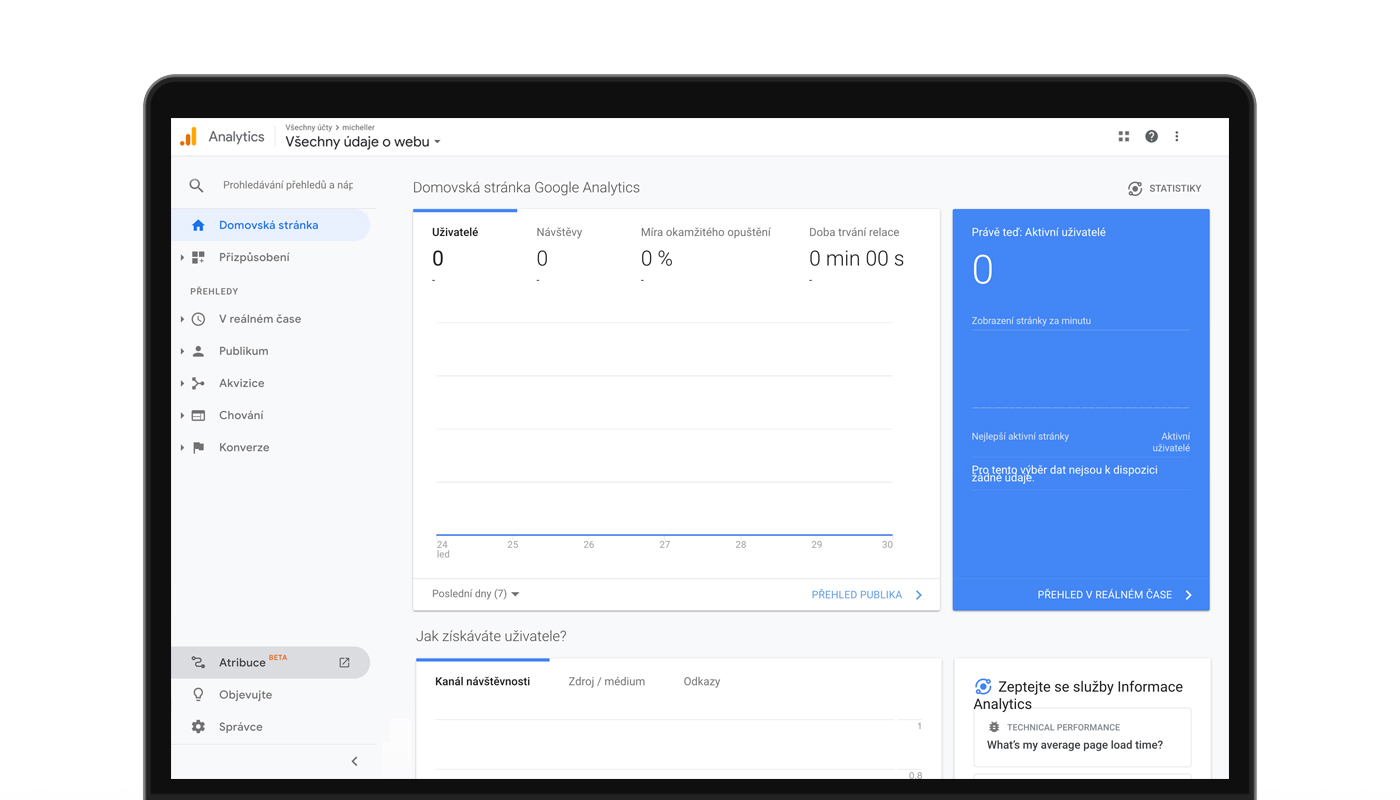
Task: Click the Akvizice branching arrows icon
Action: coord(198,383)
